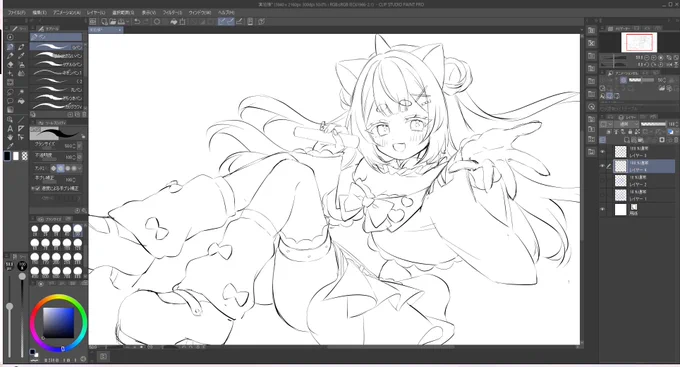Click the layer opacity slider
This screenshot has height=367, width=680.
(x=653, y=124)
